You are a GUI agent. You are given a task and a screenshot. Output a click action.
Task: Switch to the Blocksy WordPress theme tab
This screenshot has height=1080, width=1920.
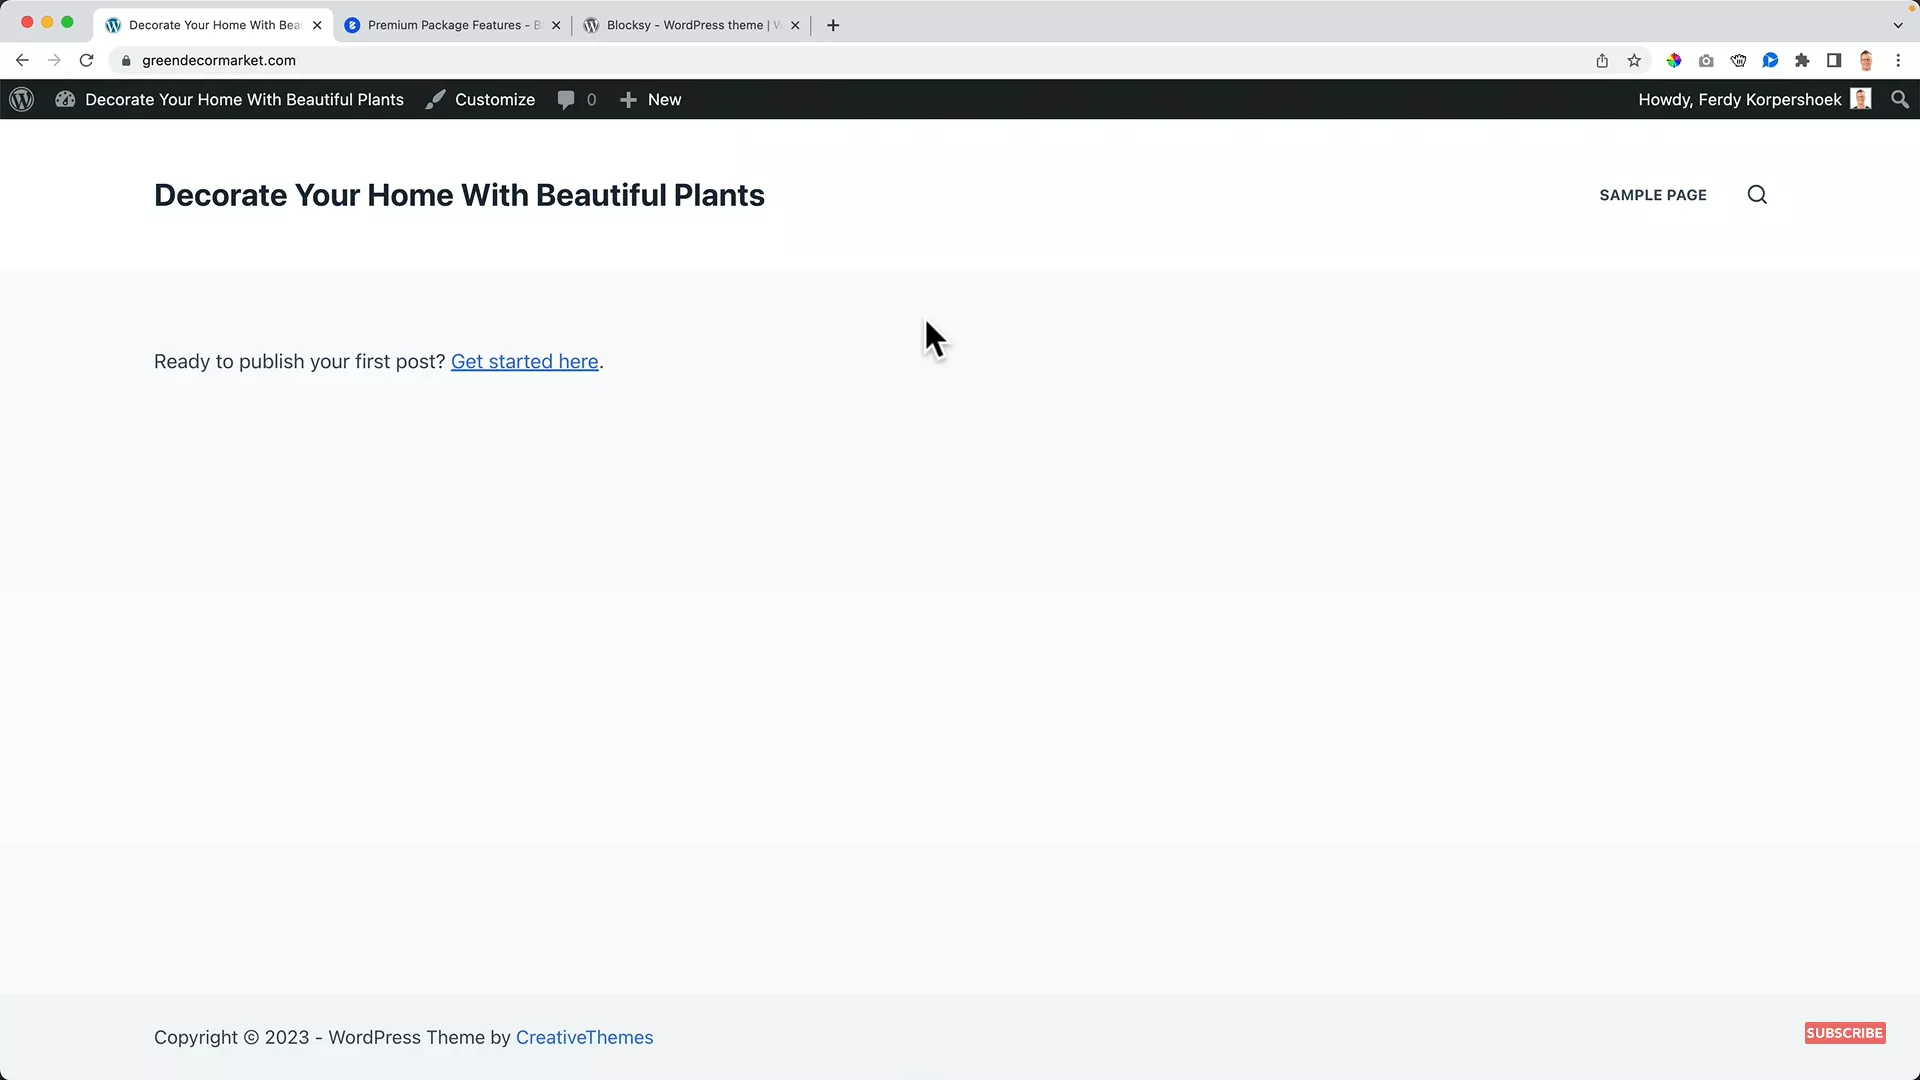click(690, 25)
